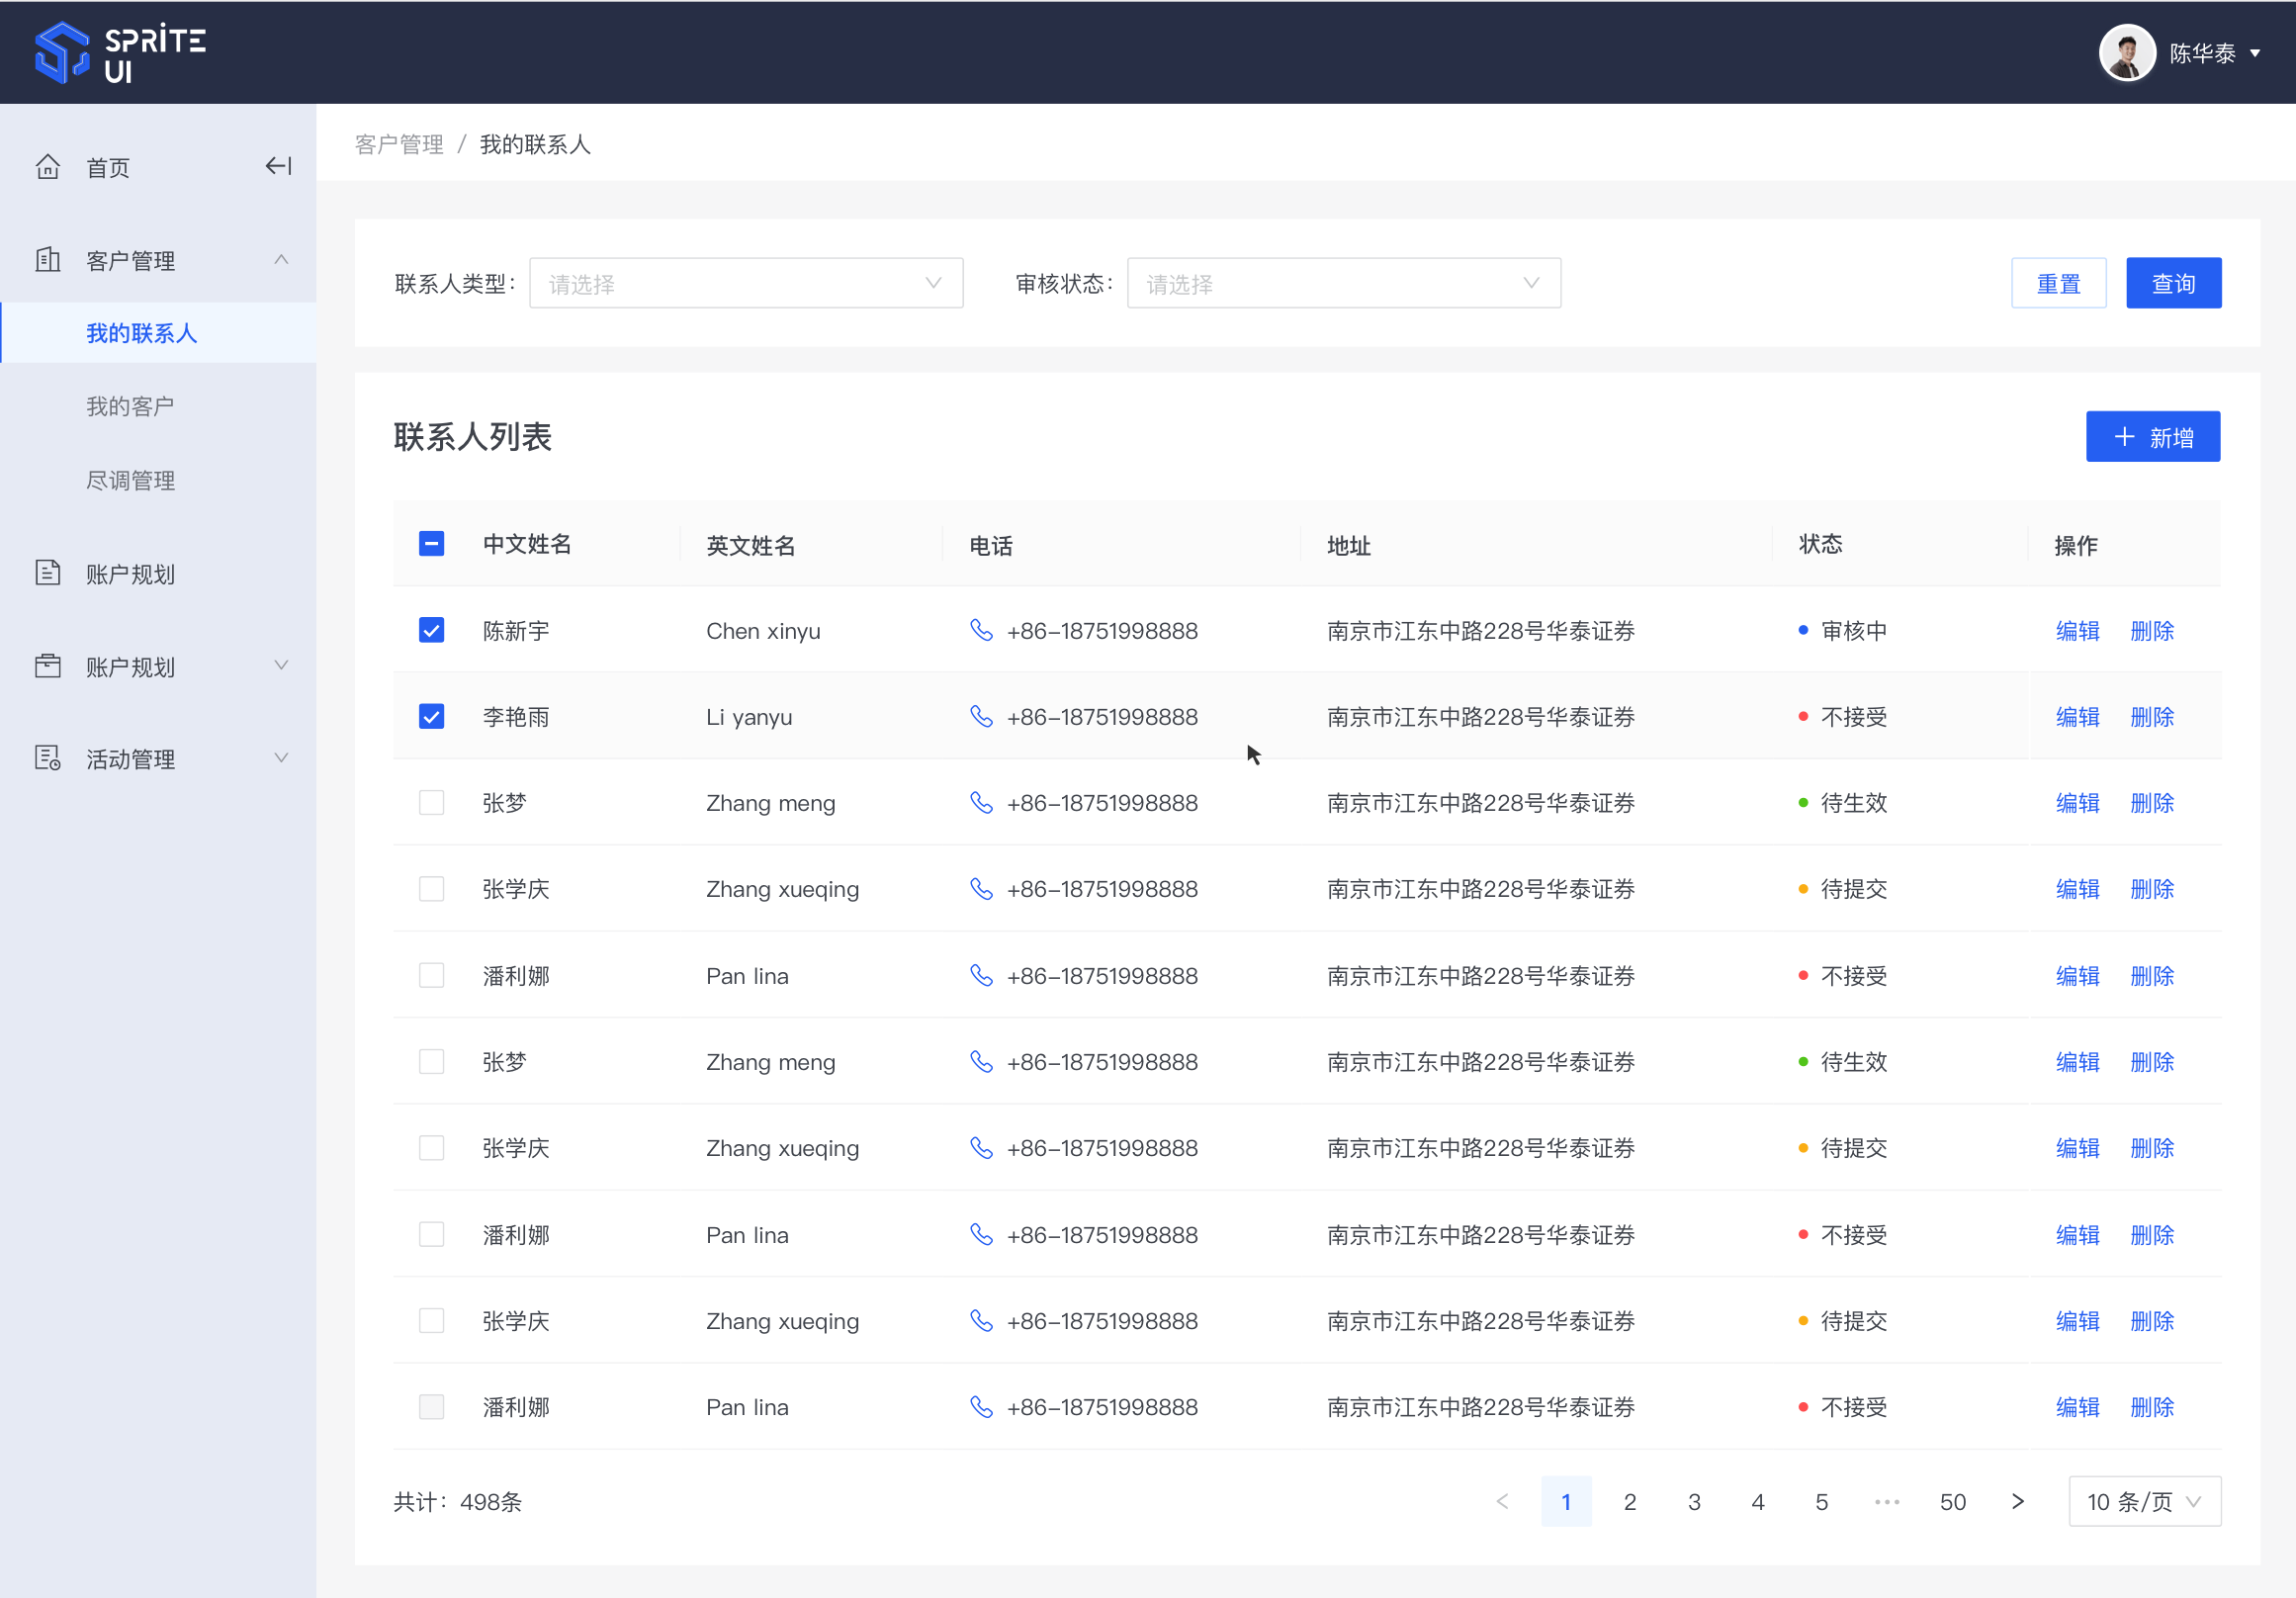2296x1598 pixels.
Task: Click the building icon beside 客户管理
Action: [48, 260]
